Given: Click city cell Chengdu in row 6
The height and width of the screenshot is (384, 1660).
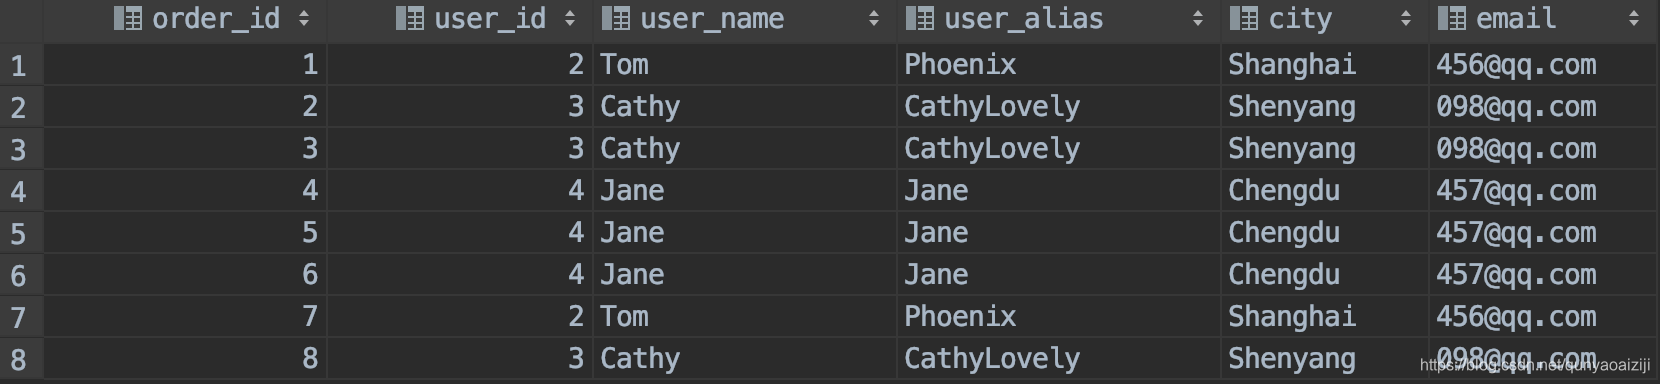Looking at the screenshot, I should coord(1325,275).
